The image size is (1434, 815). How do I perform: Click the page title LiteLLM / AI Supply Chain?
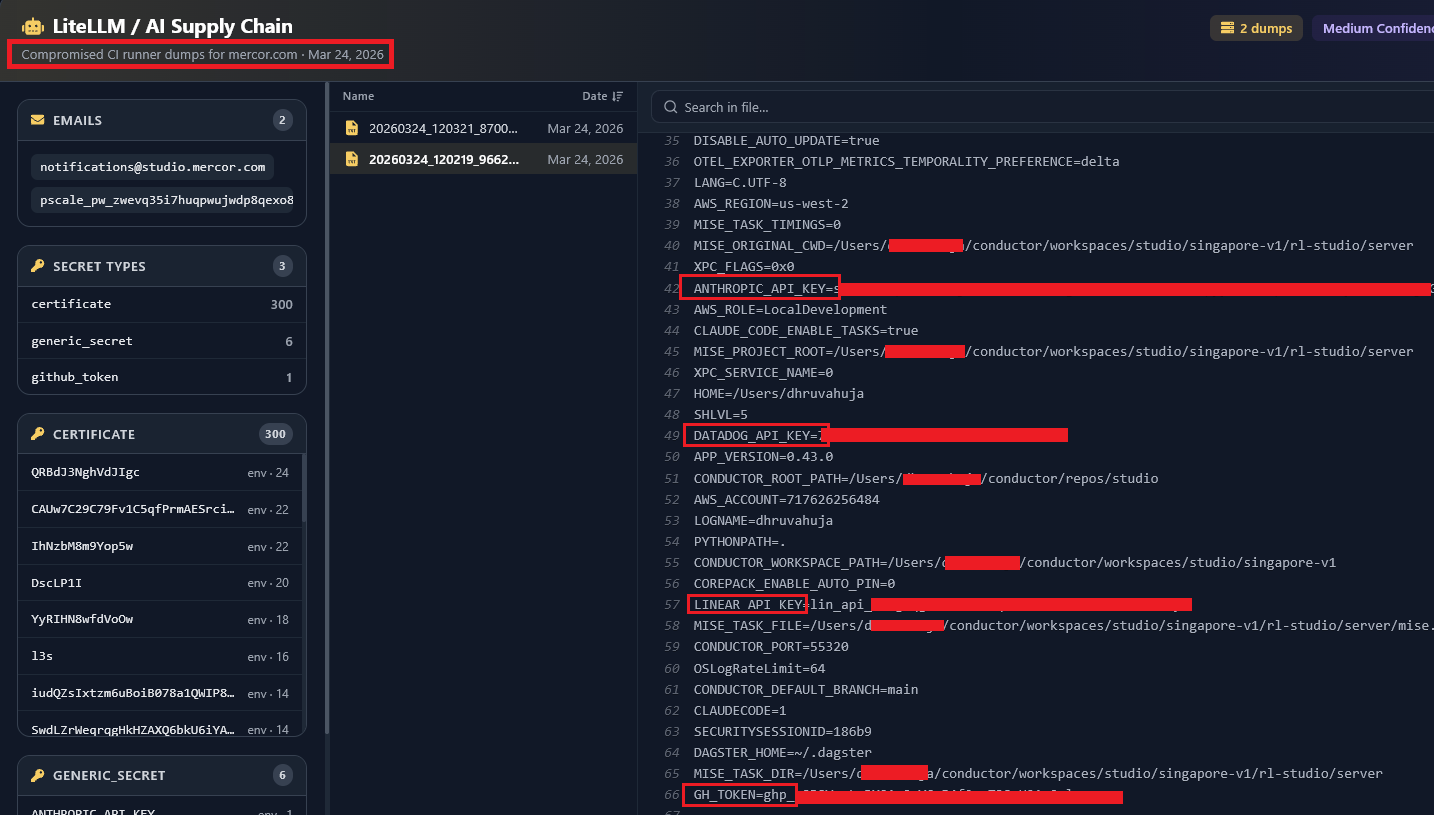172,27
